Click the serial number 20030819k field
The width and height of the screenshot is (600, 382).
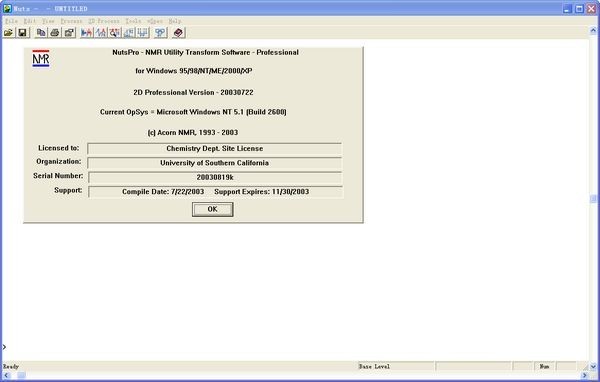215,177
